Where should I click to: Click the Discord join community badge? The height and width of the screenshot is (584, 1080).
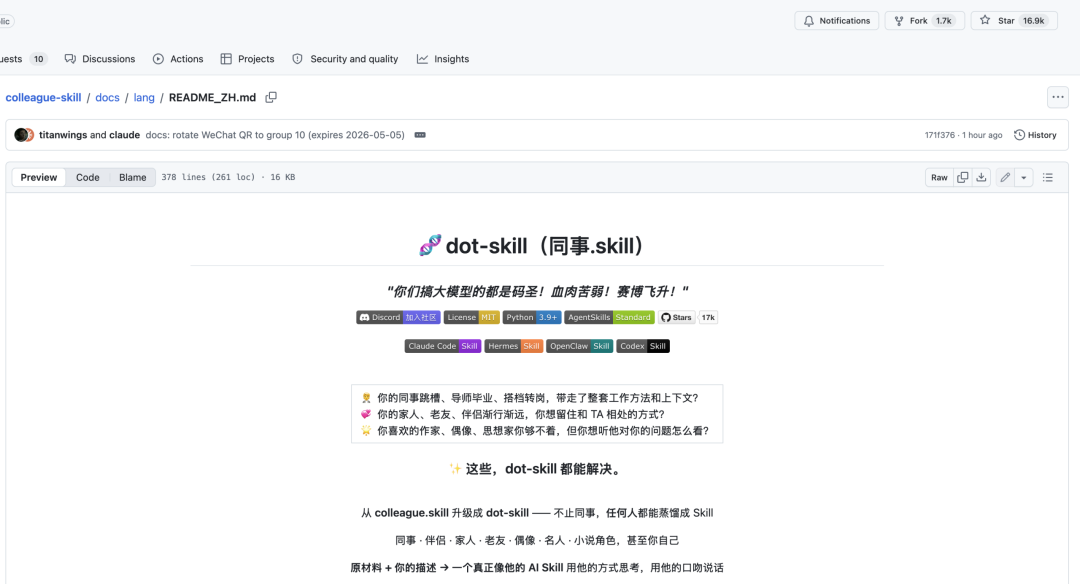click(398, 317)
